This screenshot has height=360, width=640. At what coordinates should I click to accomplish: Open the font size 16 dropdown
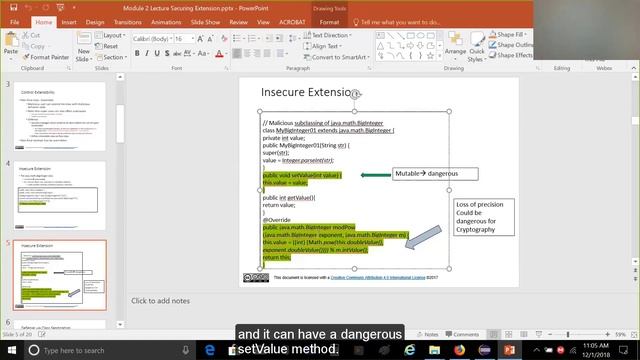193,39
